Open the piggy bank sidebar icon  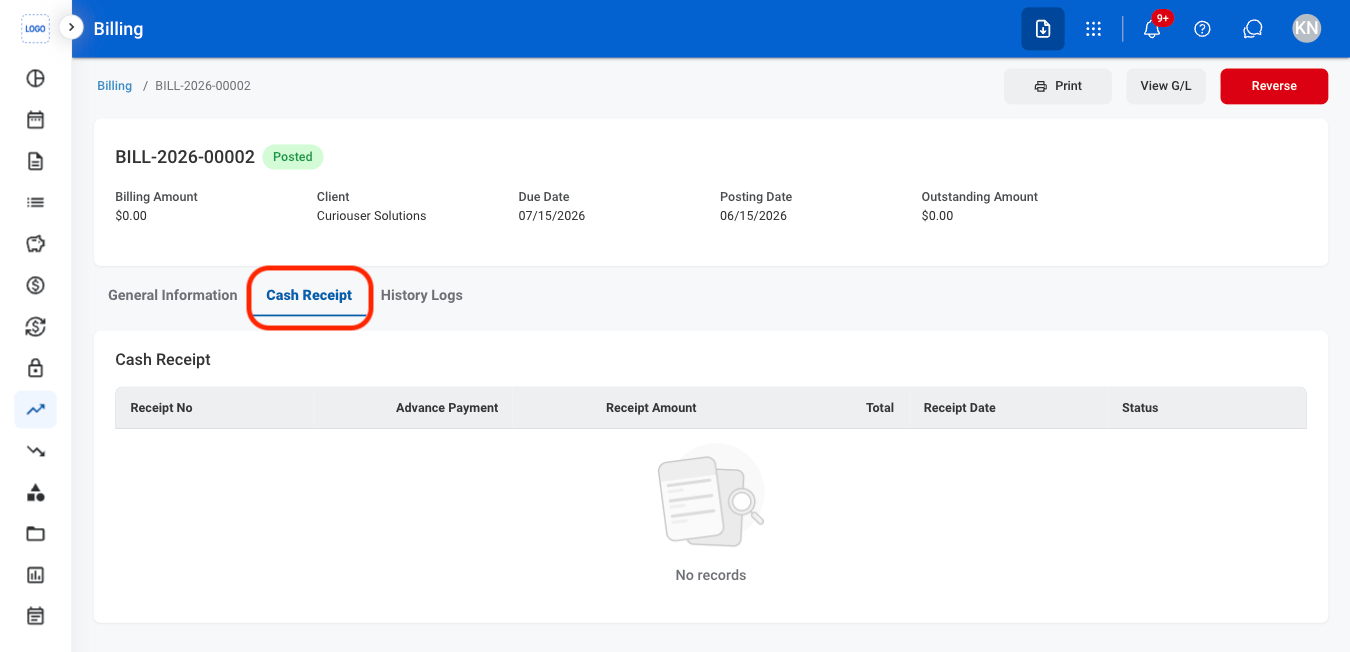pos(35,244)
